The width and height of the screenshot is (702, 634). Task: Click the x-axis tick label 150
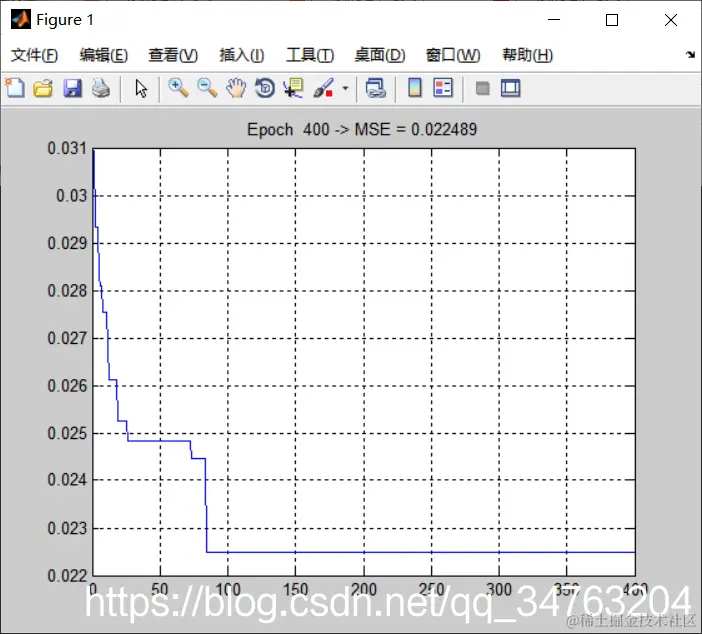[295, 589]
